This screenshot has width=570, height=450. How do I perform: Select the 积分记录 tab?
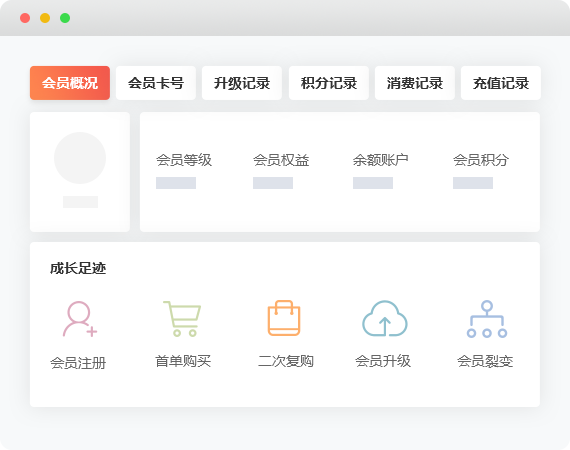pyautogui.click(x=329, y=83)
